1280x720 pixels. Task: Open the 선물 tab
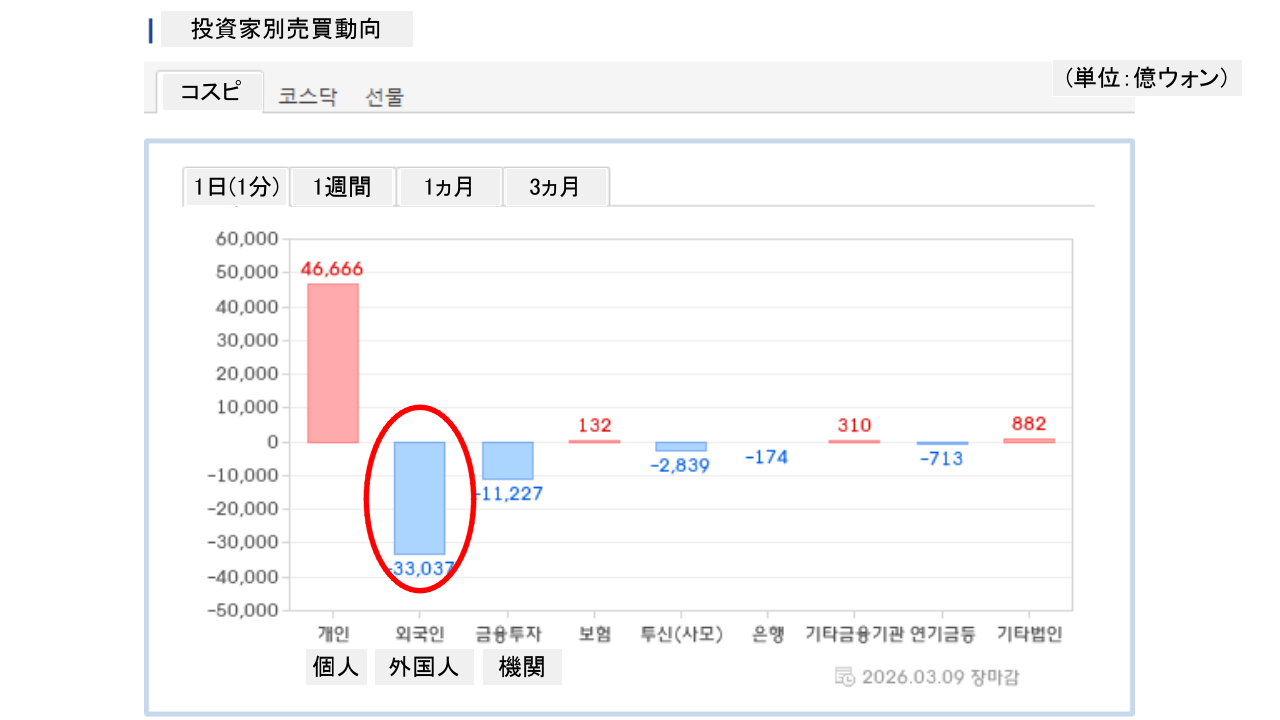pyautogui.click(x=385, y=97)
